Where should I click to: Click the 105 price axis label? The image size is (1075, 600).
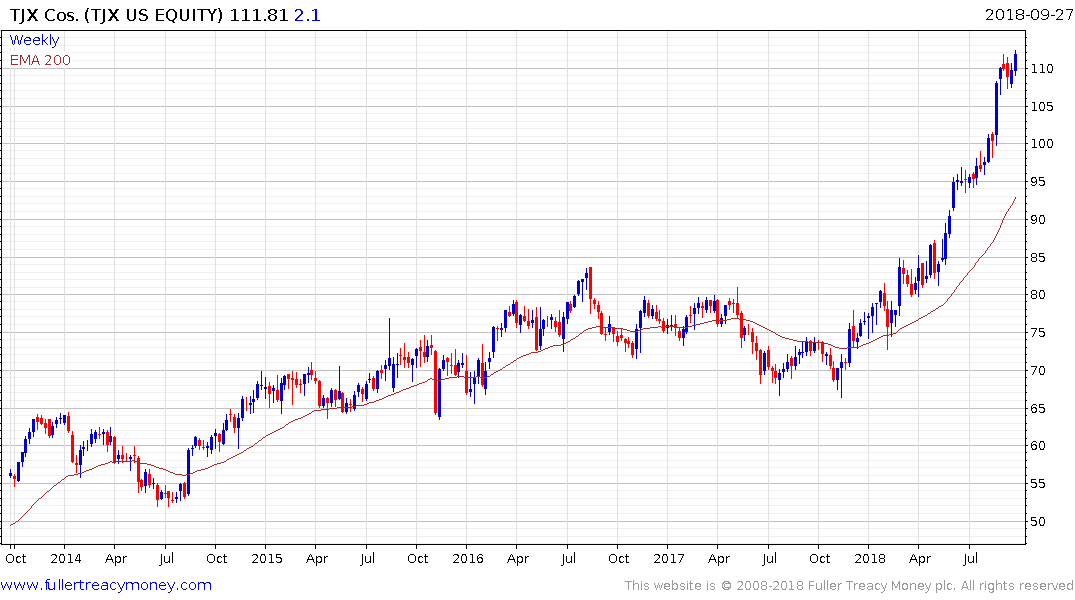pyautogui.click(x=1041, y=106)
